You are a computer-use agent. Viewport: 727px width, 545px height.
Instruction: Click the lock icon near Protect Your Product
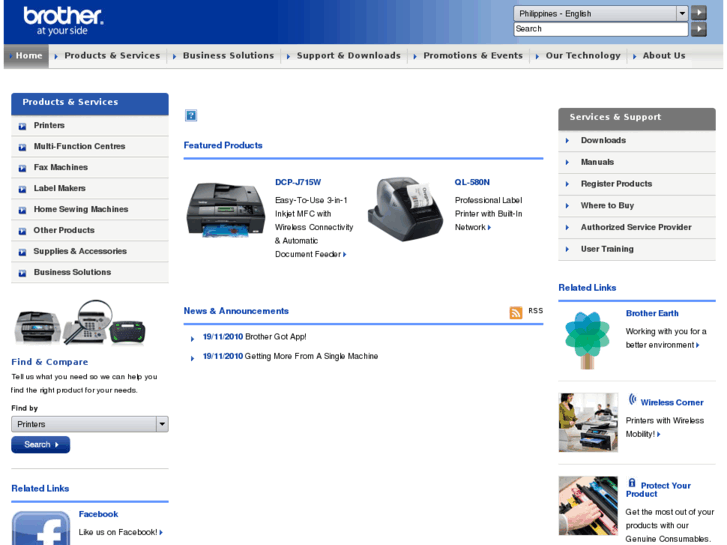(631, 483)
